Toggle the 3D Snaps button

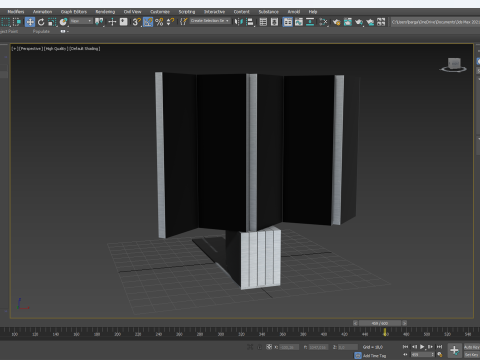(x=137, y=22)
